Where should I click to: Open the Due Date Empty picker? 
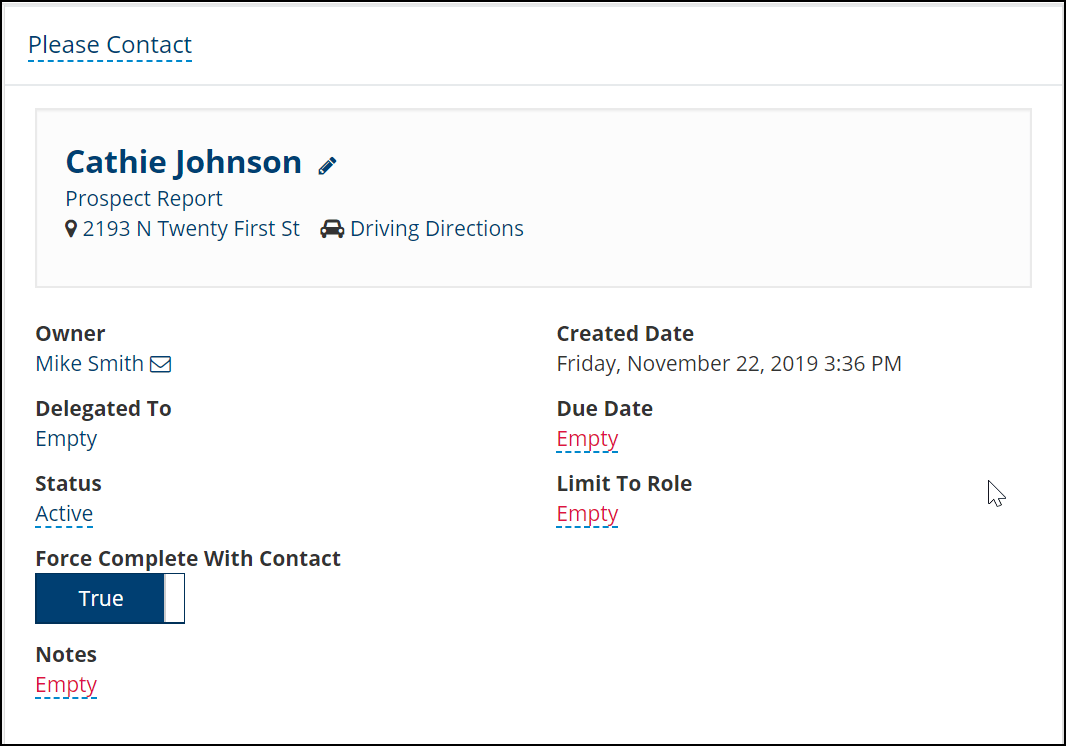tap(587, 439)
